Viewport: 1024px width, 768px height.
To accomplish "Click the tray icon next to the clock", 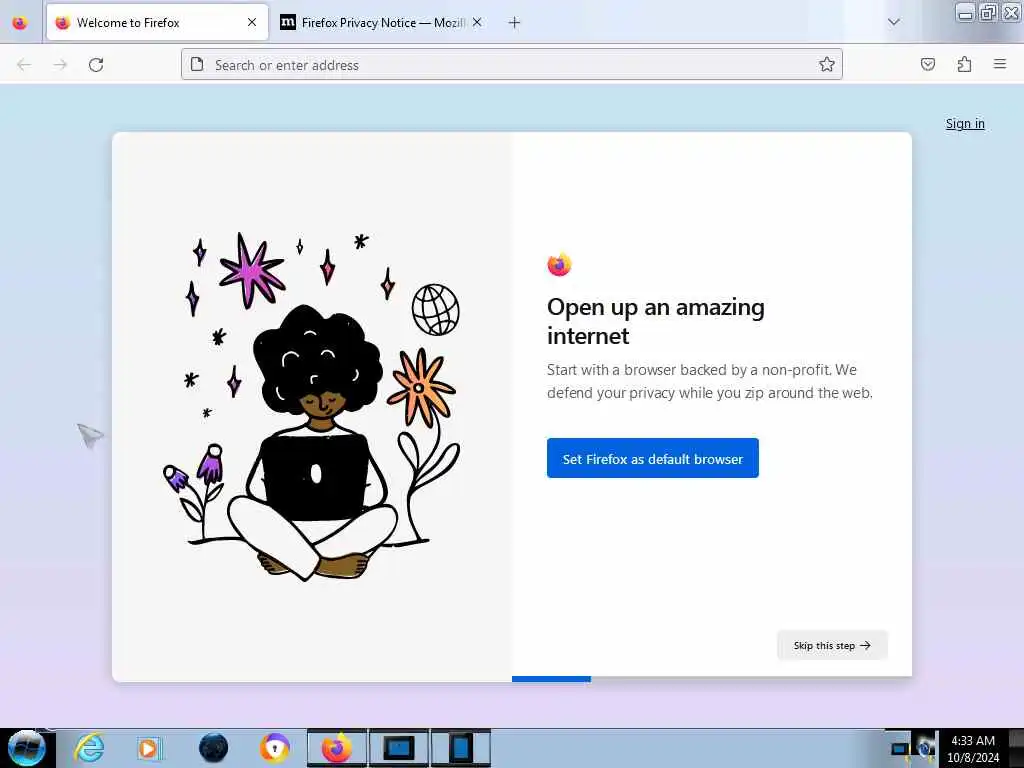I will [x=926, y=748].
